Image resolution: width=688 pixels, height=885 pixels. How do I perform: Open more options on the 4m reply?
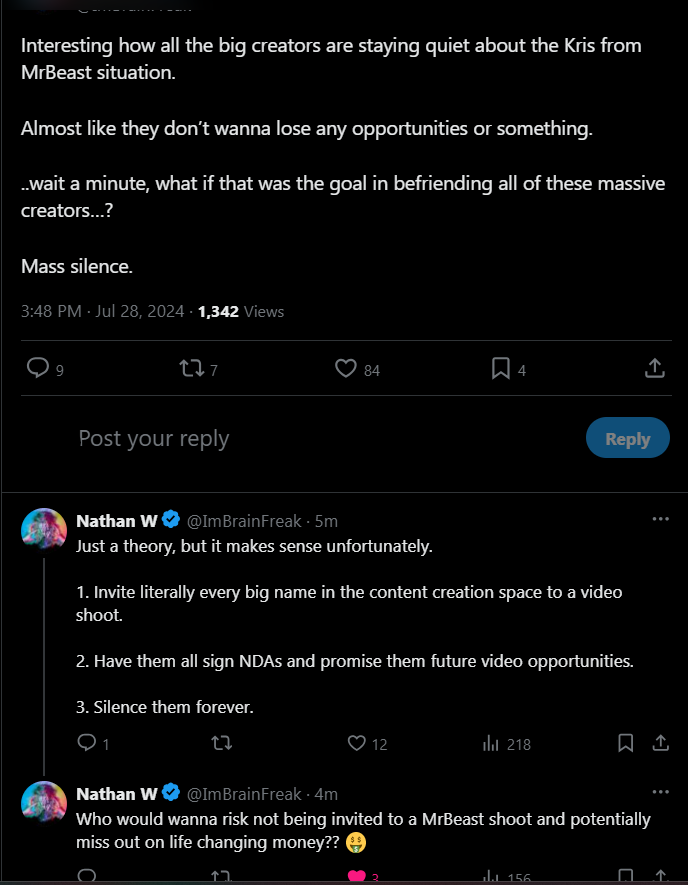[660, 792]
